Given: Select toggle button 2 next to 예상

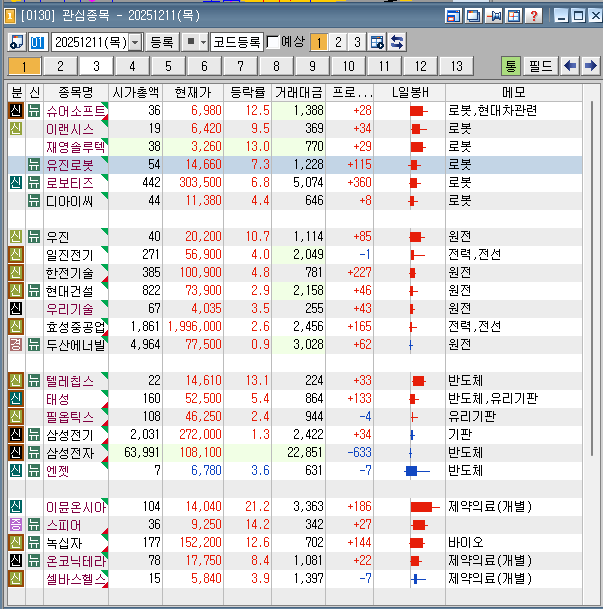Looking at the screenshot, I should pyautogui.click(x=338, y=42).
